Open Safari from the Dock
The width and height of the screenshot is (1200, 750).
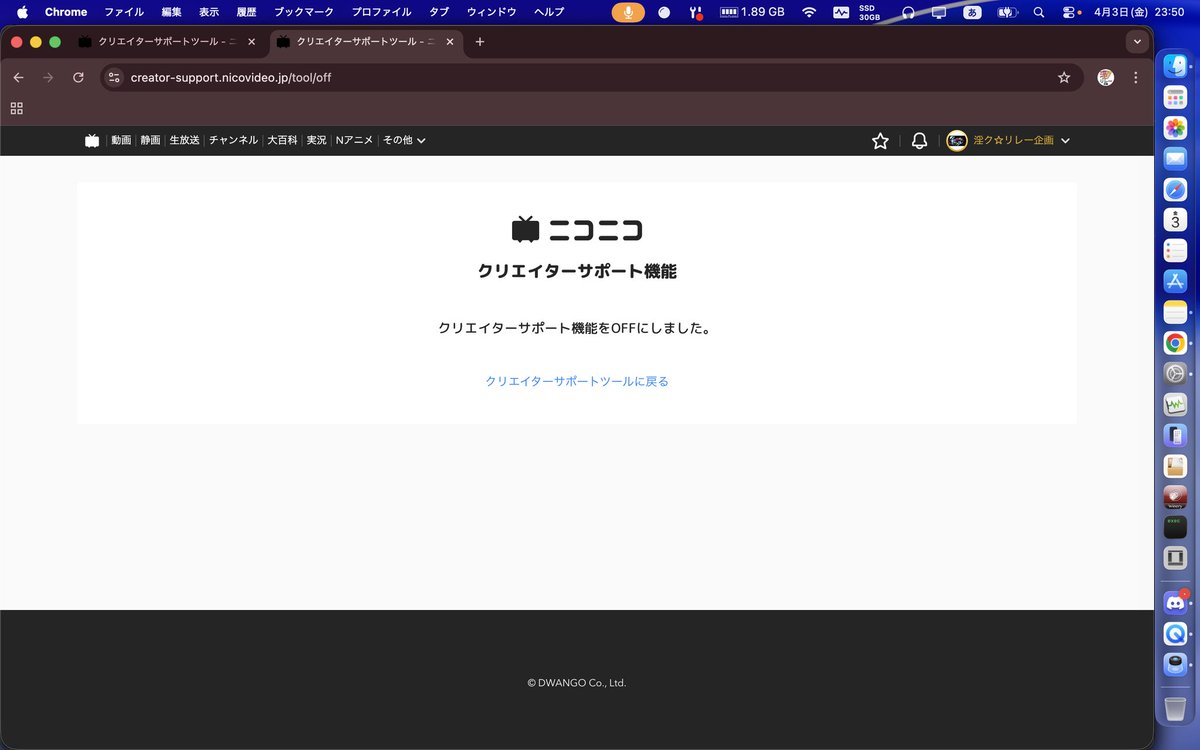click(x=1175, y=189)
